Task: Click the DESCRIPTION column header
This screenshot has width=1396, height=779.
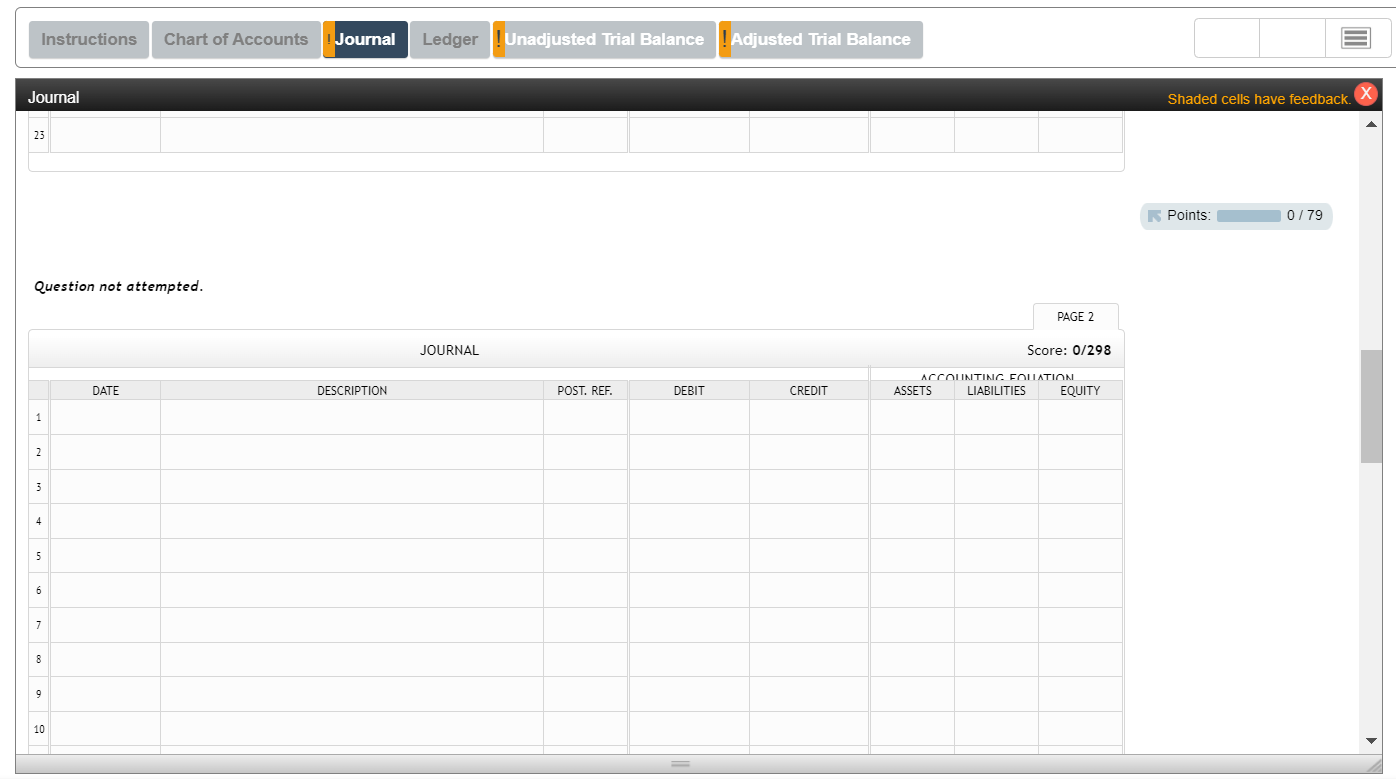Action: click(x=352, y=391)
